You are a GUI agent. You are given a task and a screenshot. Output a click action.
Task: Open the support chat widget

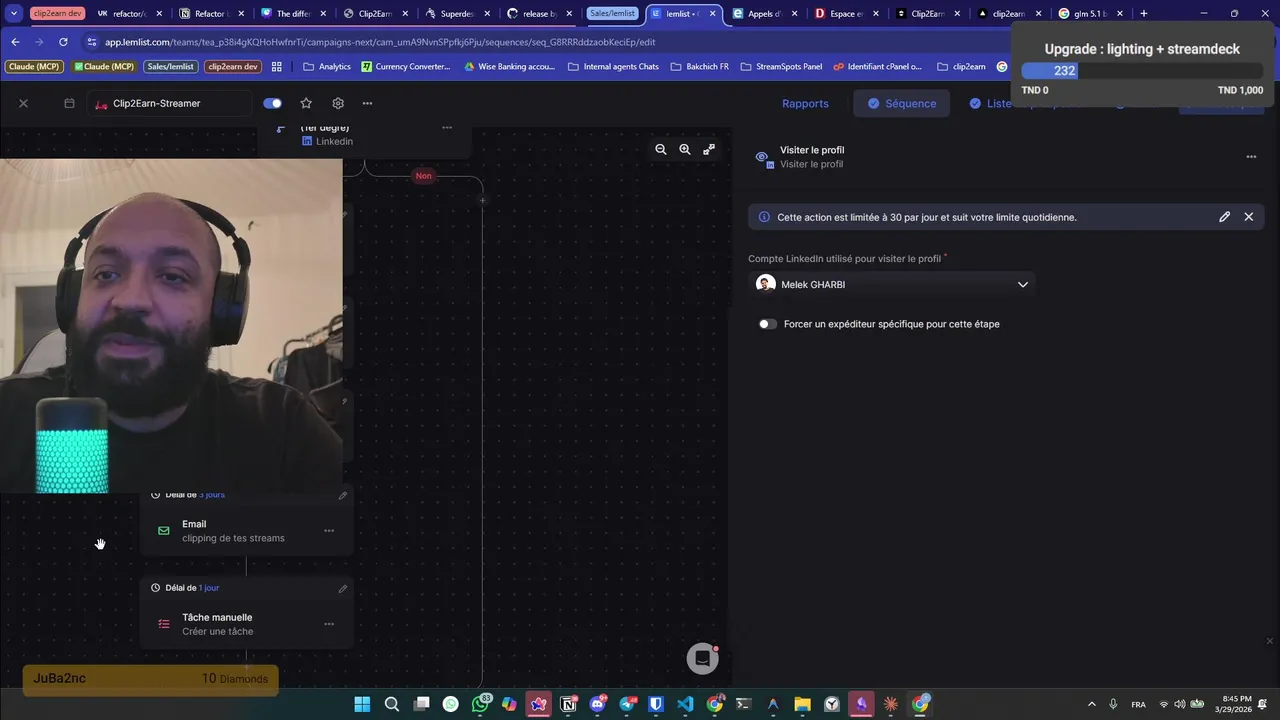[x=703, y=658]
